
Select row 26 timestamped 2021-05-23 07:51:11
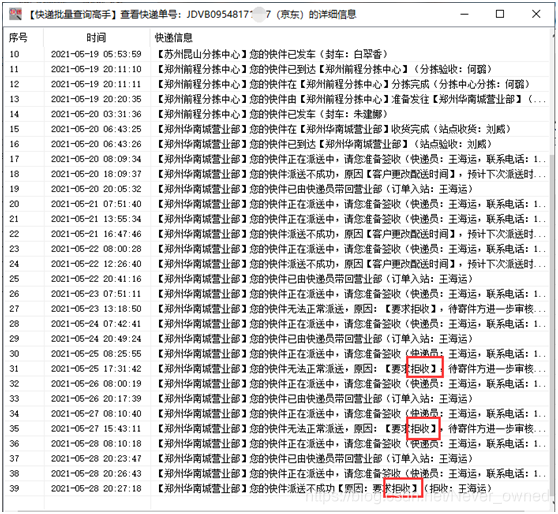276,294
